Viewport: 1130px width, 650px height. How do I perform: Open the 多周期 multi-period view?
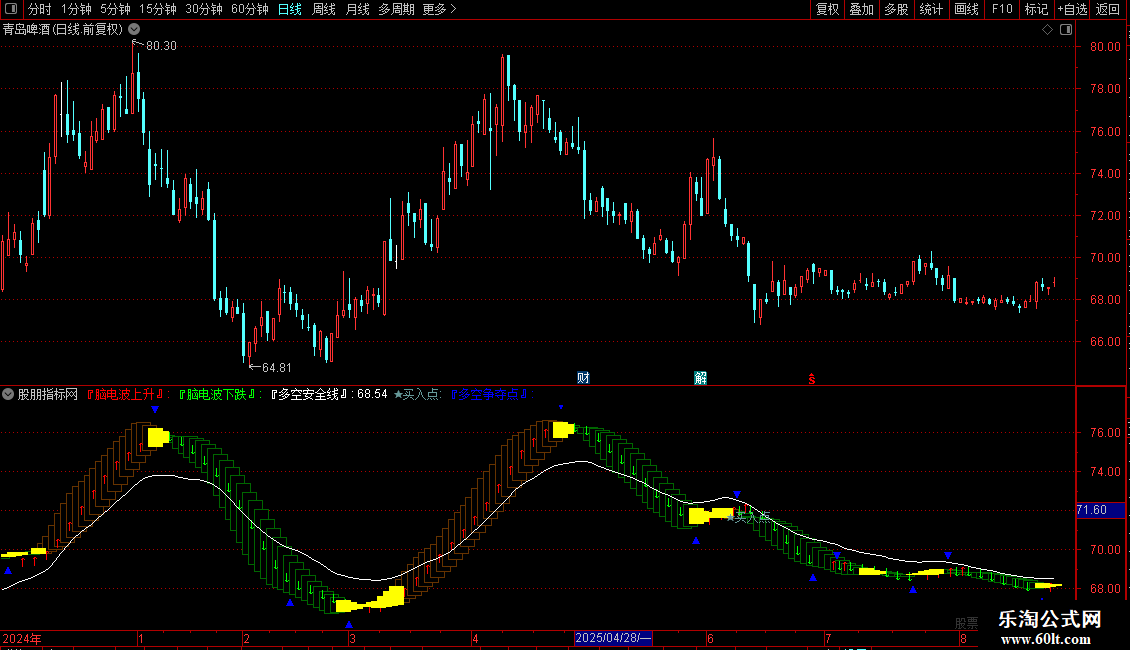click(396, 9)
